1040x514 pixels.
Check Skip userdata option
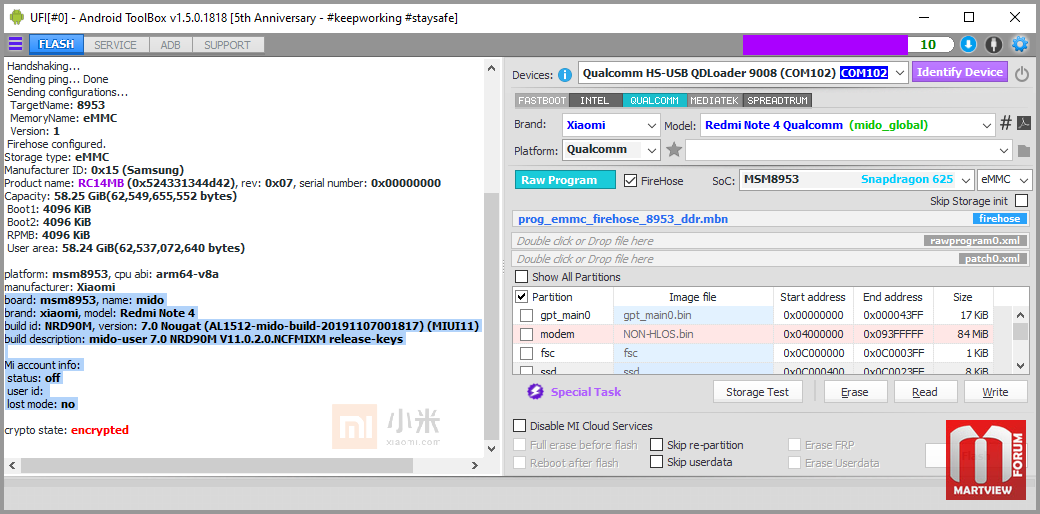(656, 462)
